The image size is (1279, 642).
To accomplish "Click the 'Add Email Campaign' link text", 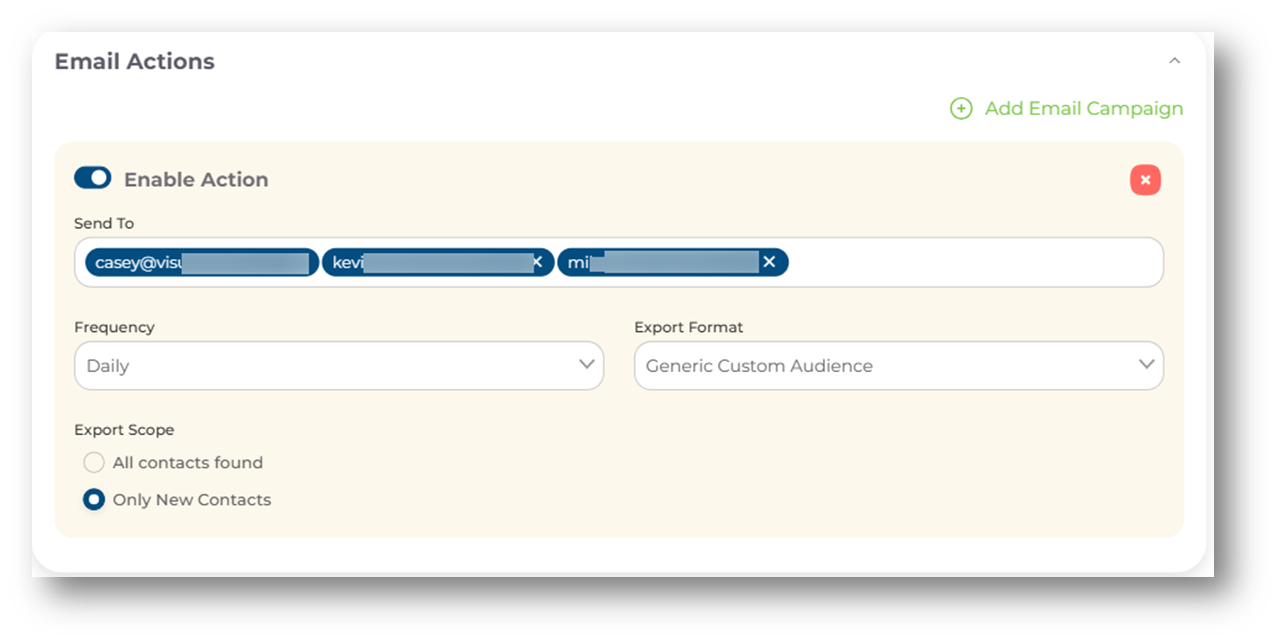I will pos(1083,109).
